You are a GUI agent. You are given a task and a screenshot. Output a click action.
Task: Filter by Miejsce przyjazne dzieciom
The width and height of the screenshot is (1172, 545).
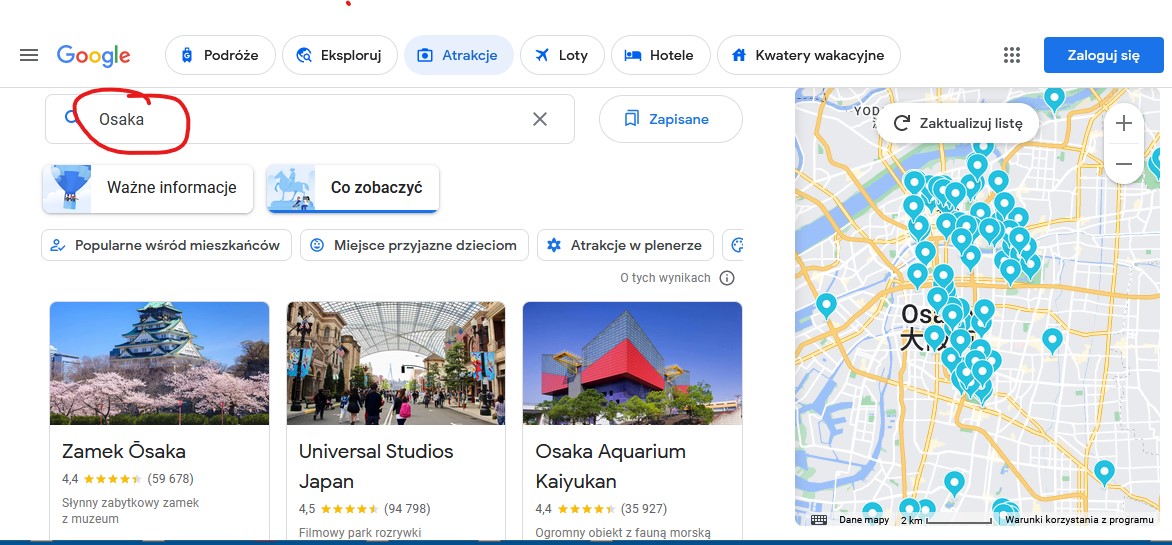pyautogui.click(x=414, y=245)
